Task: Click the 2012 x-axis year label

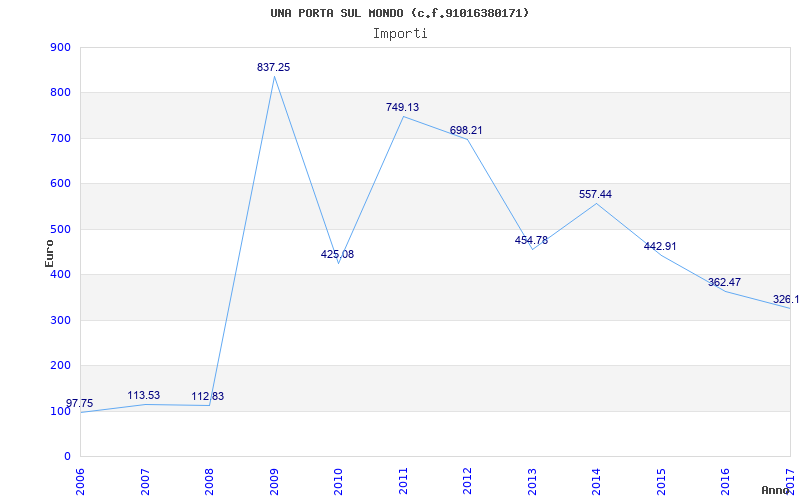Action: 468,481
